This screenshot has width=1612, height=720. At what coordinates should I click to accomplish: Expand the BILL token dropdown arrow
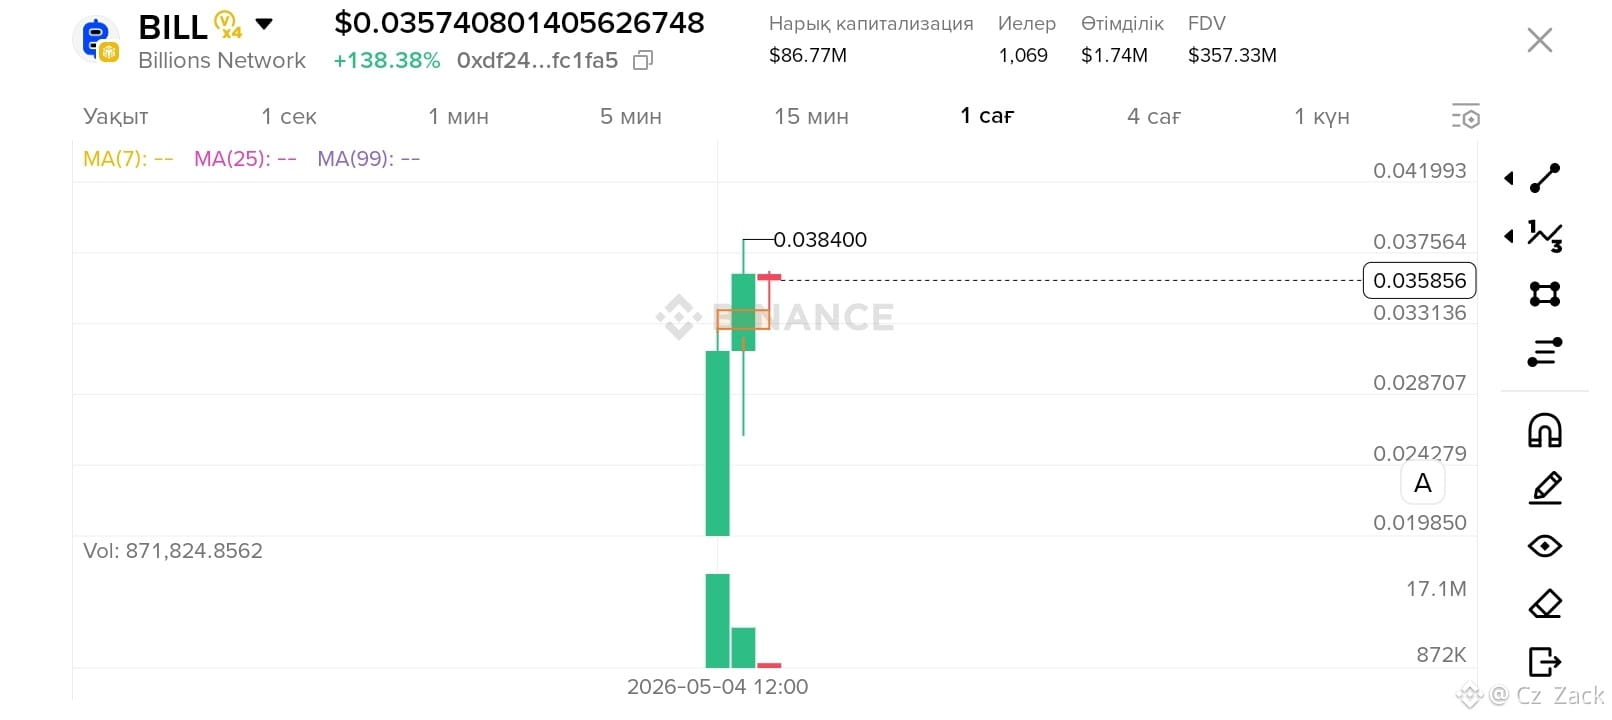[264, 24]
